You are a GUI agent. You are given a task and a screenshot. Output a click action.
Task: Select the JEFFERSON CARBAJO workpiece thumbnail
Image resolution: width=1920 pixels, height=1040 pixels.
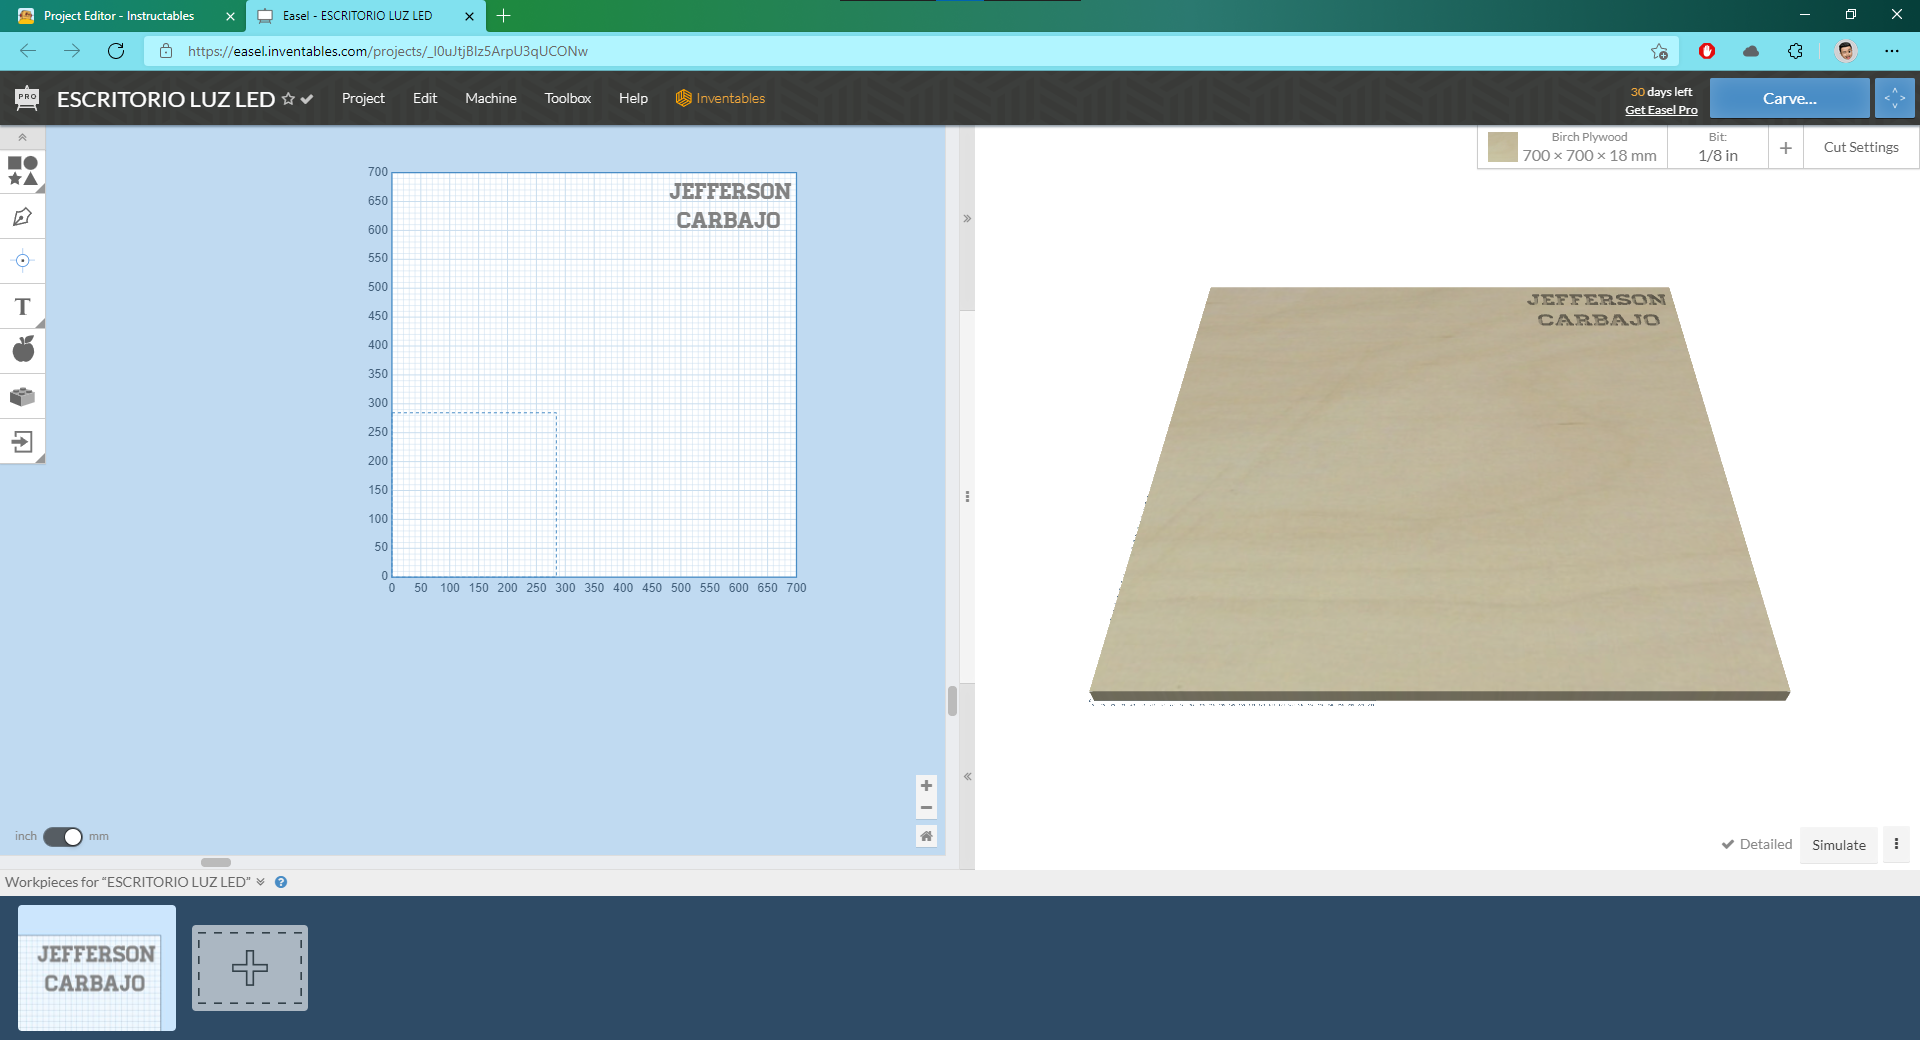coord(97,968)
